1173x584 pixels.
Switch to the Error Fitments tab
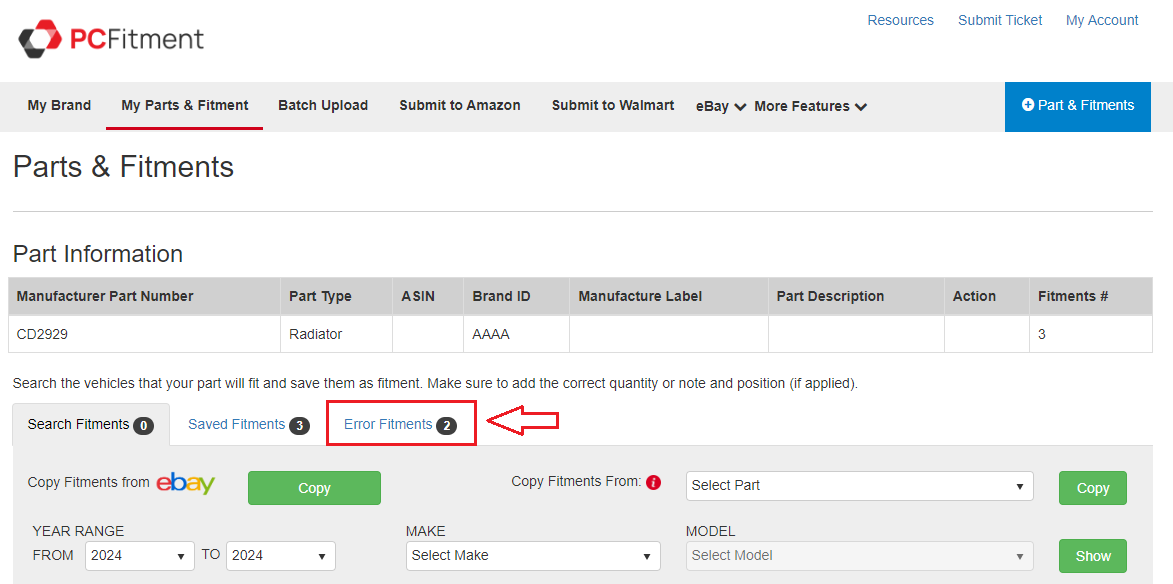399,425
